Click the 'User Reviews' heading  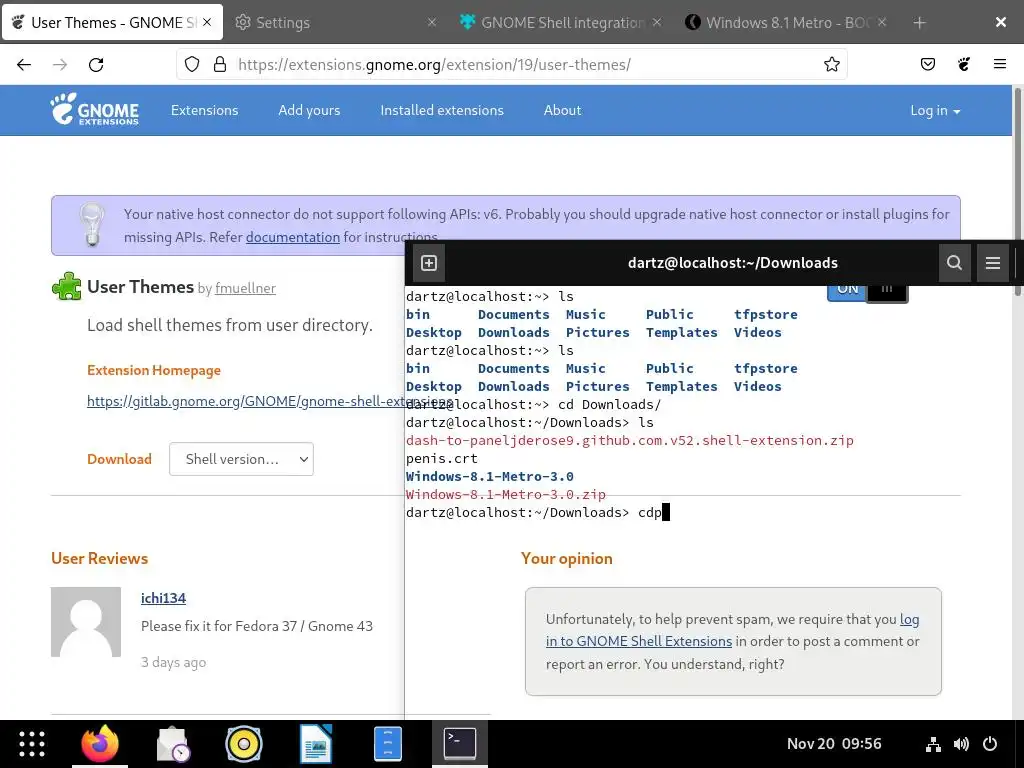tap(99, 558)
